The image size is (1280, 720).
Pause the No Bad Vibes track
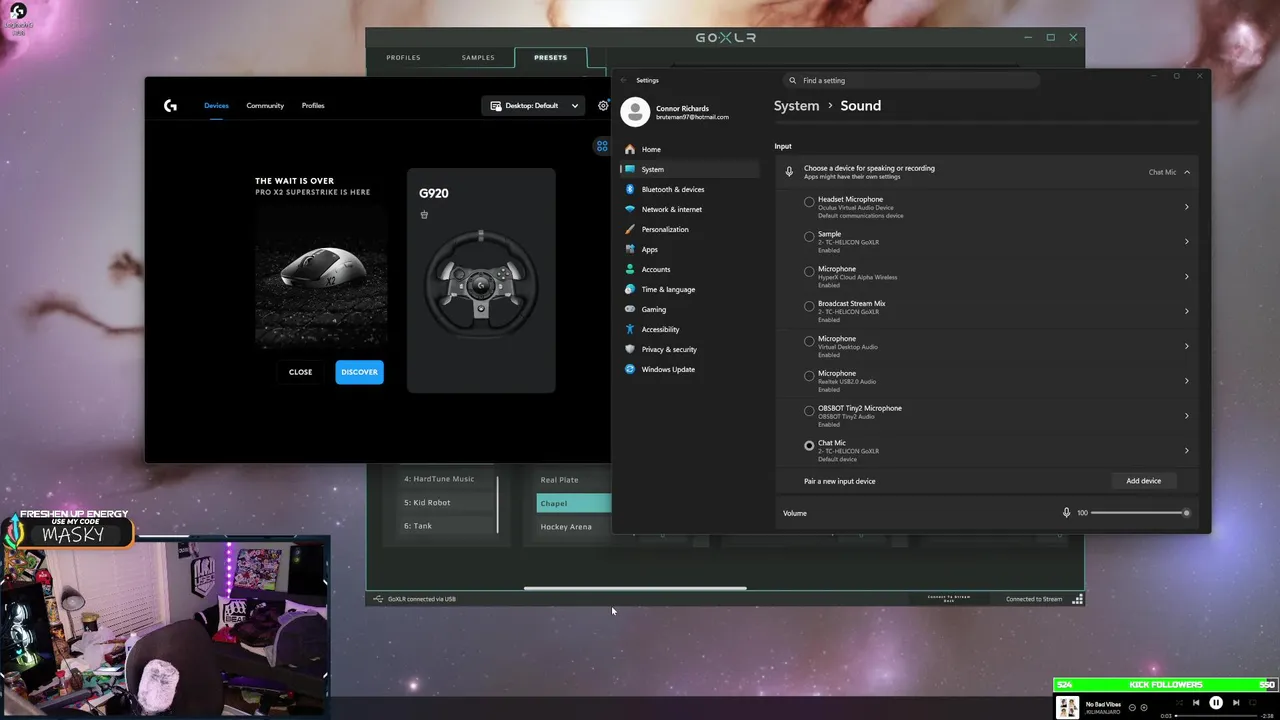pyautogui.click(x=1216, y=703)
